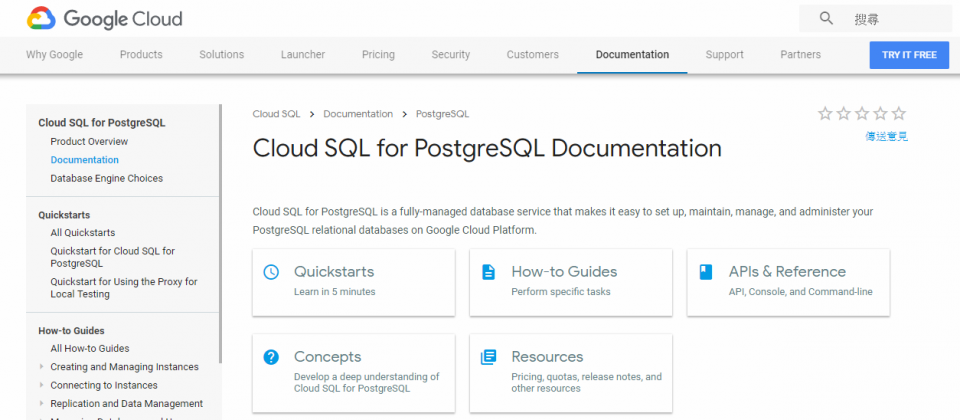Open Quickstart for Cloud SQL for PostgreSQL
Viewport: 960px width, 420px height.
(113, 257)
